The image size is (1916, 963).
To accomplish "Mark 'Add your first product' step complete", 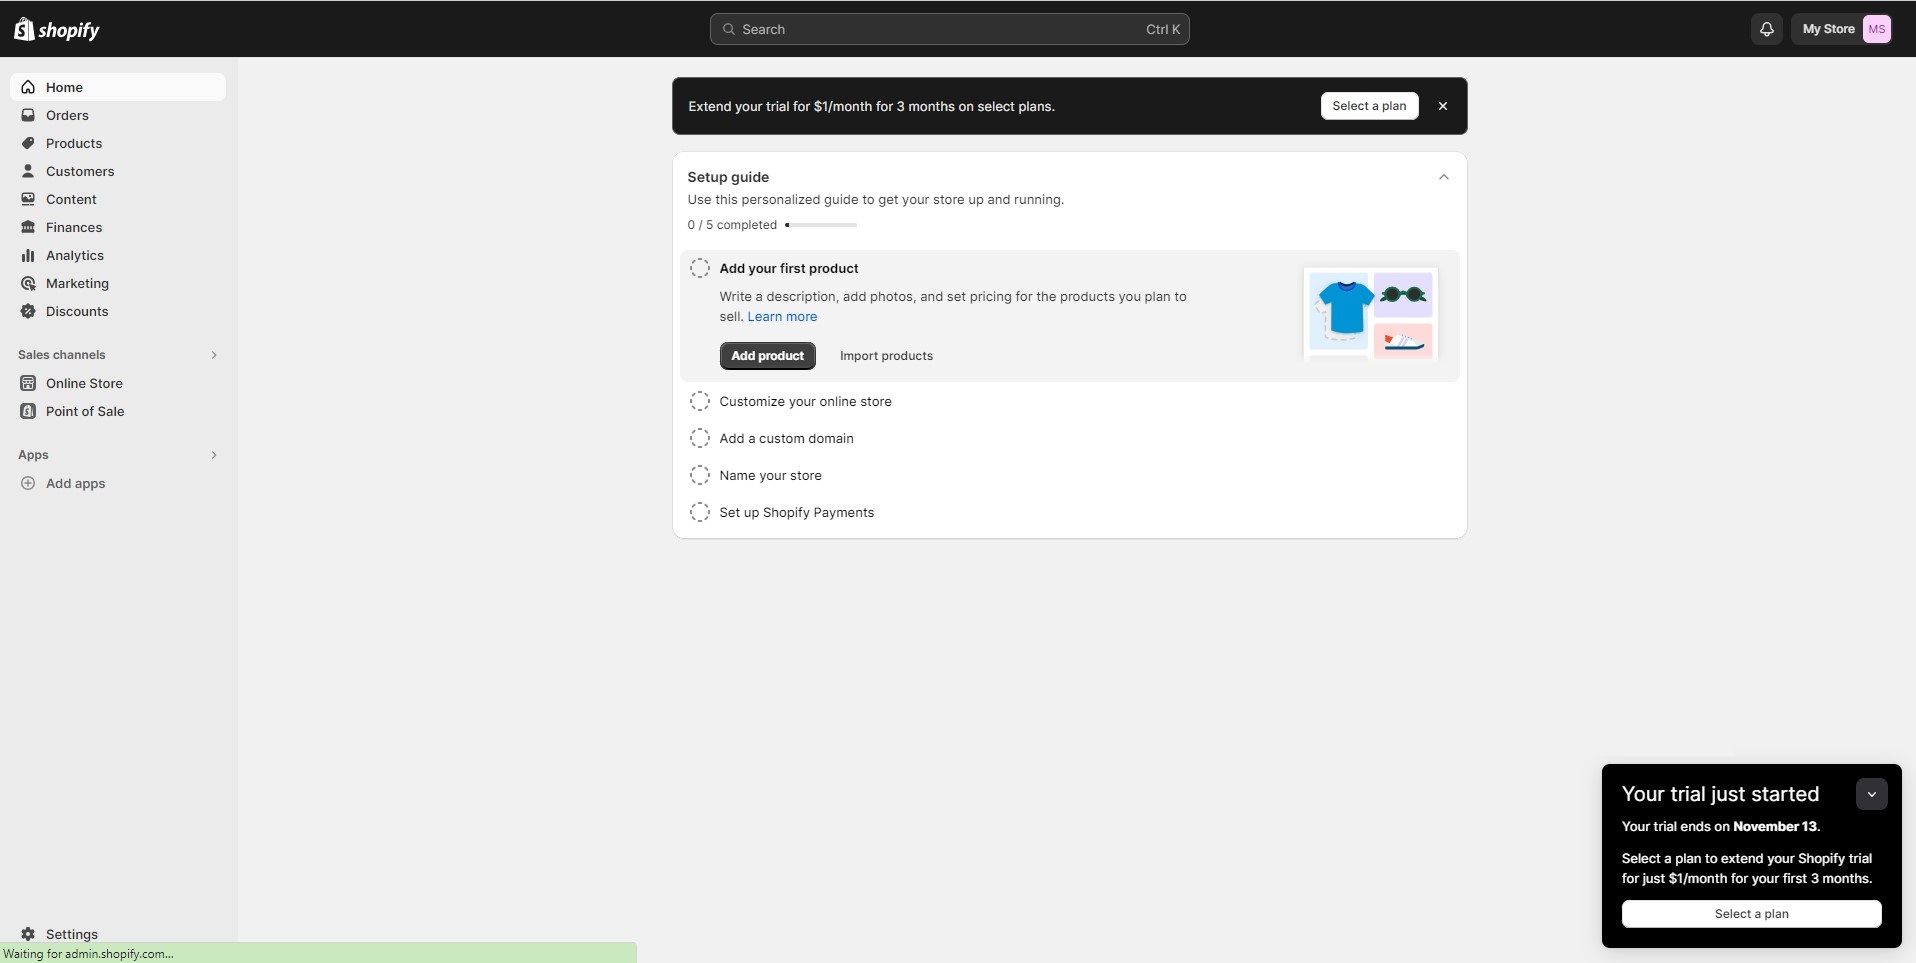I will pos(700,268).
